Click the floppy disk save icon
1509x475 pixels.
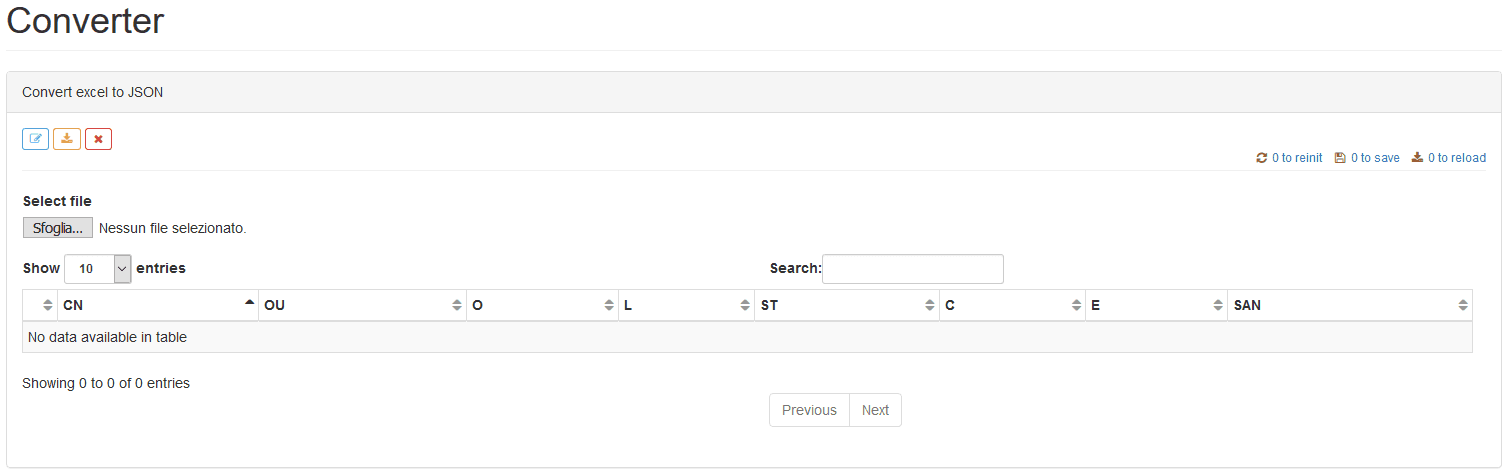pyautogui.click(x=1341, y=158)
